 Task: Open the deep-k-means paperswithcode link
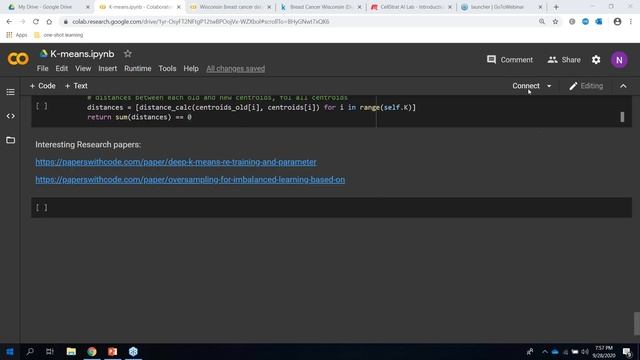coord(176,162)
